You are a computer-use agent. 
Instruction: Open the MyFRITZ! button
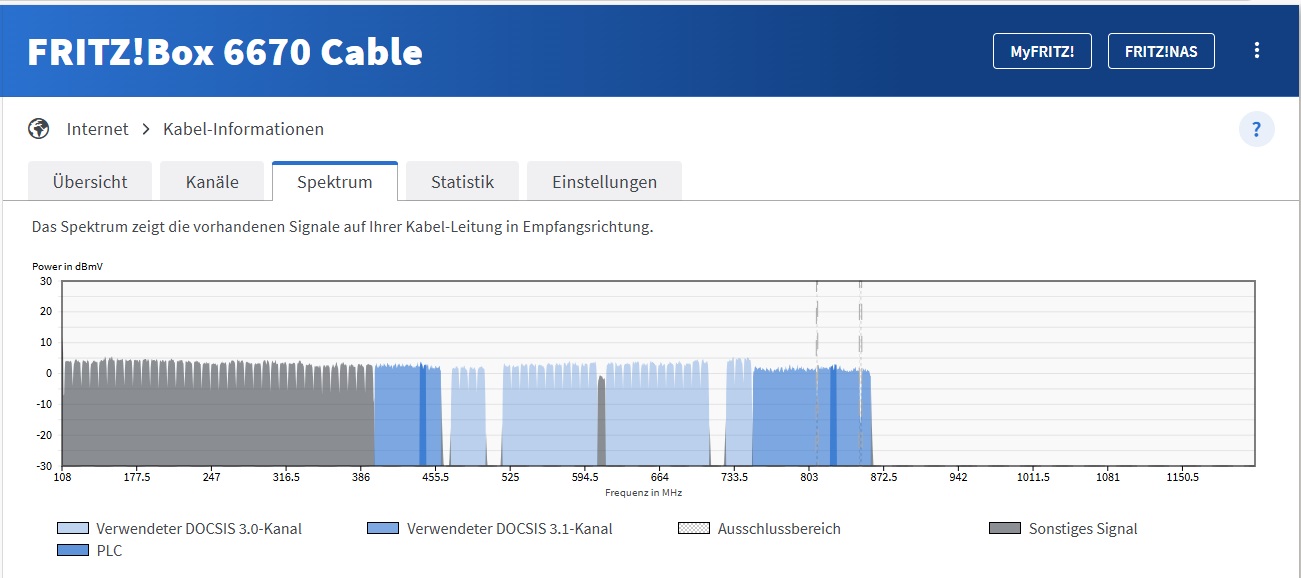point(1042,51)
